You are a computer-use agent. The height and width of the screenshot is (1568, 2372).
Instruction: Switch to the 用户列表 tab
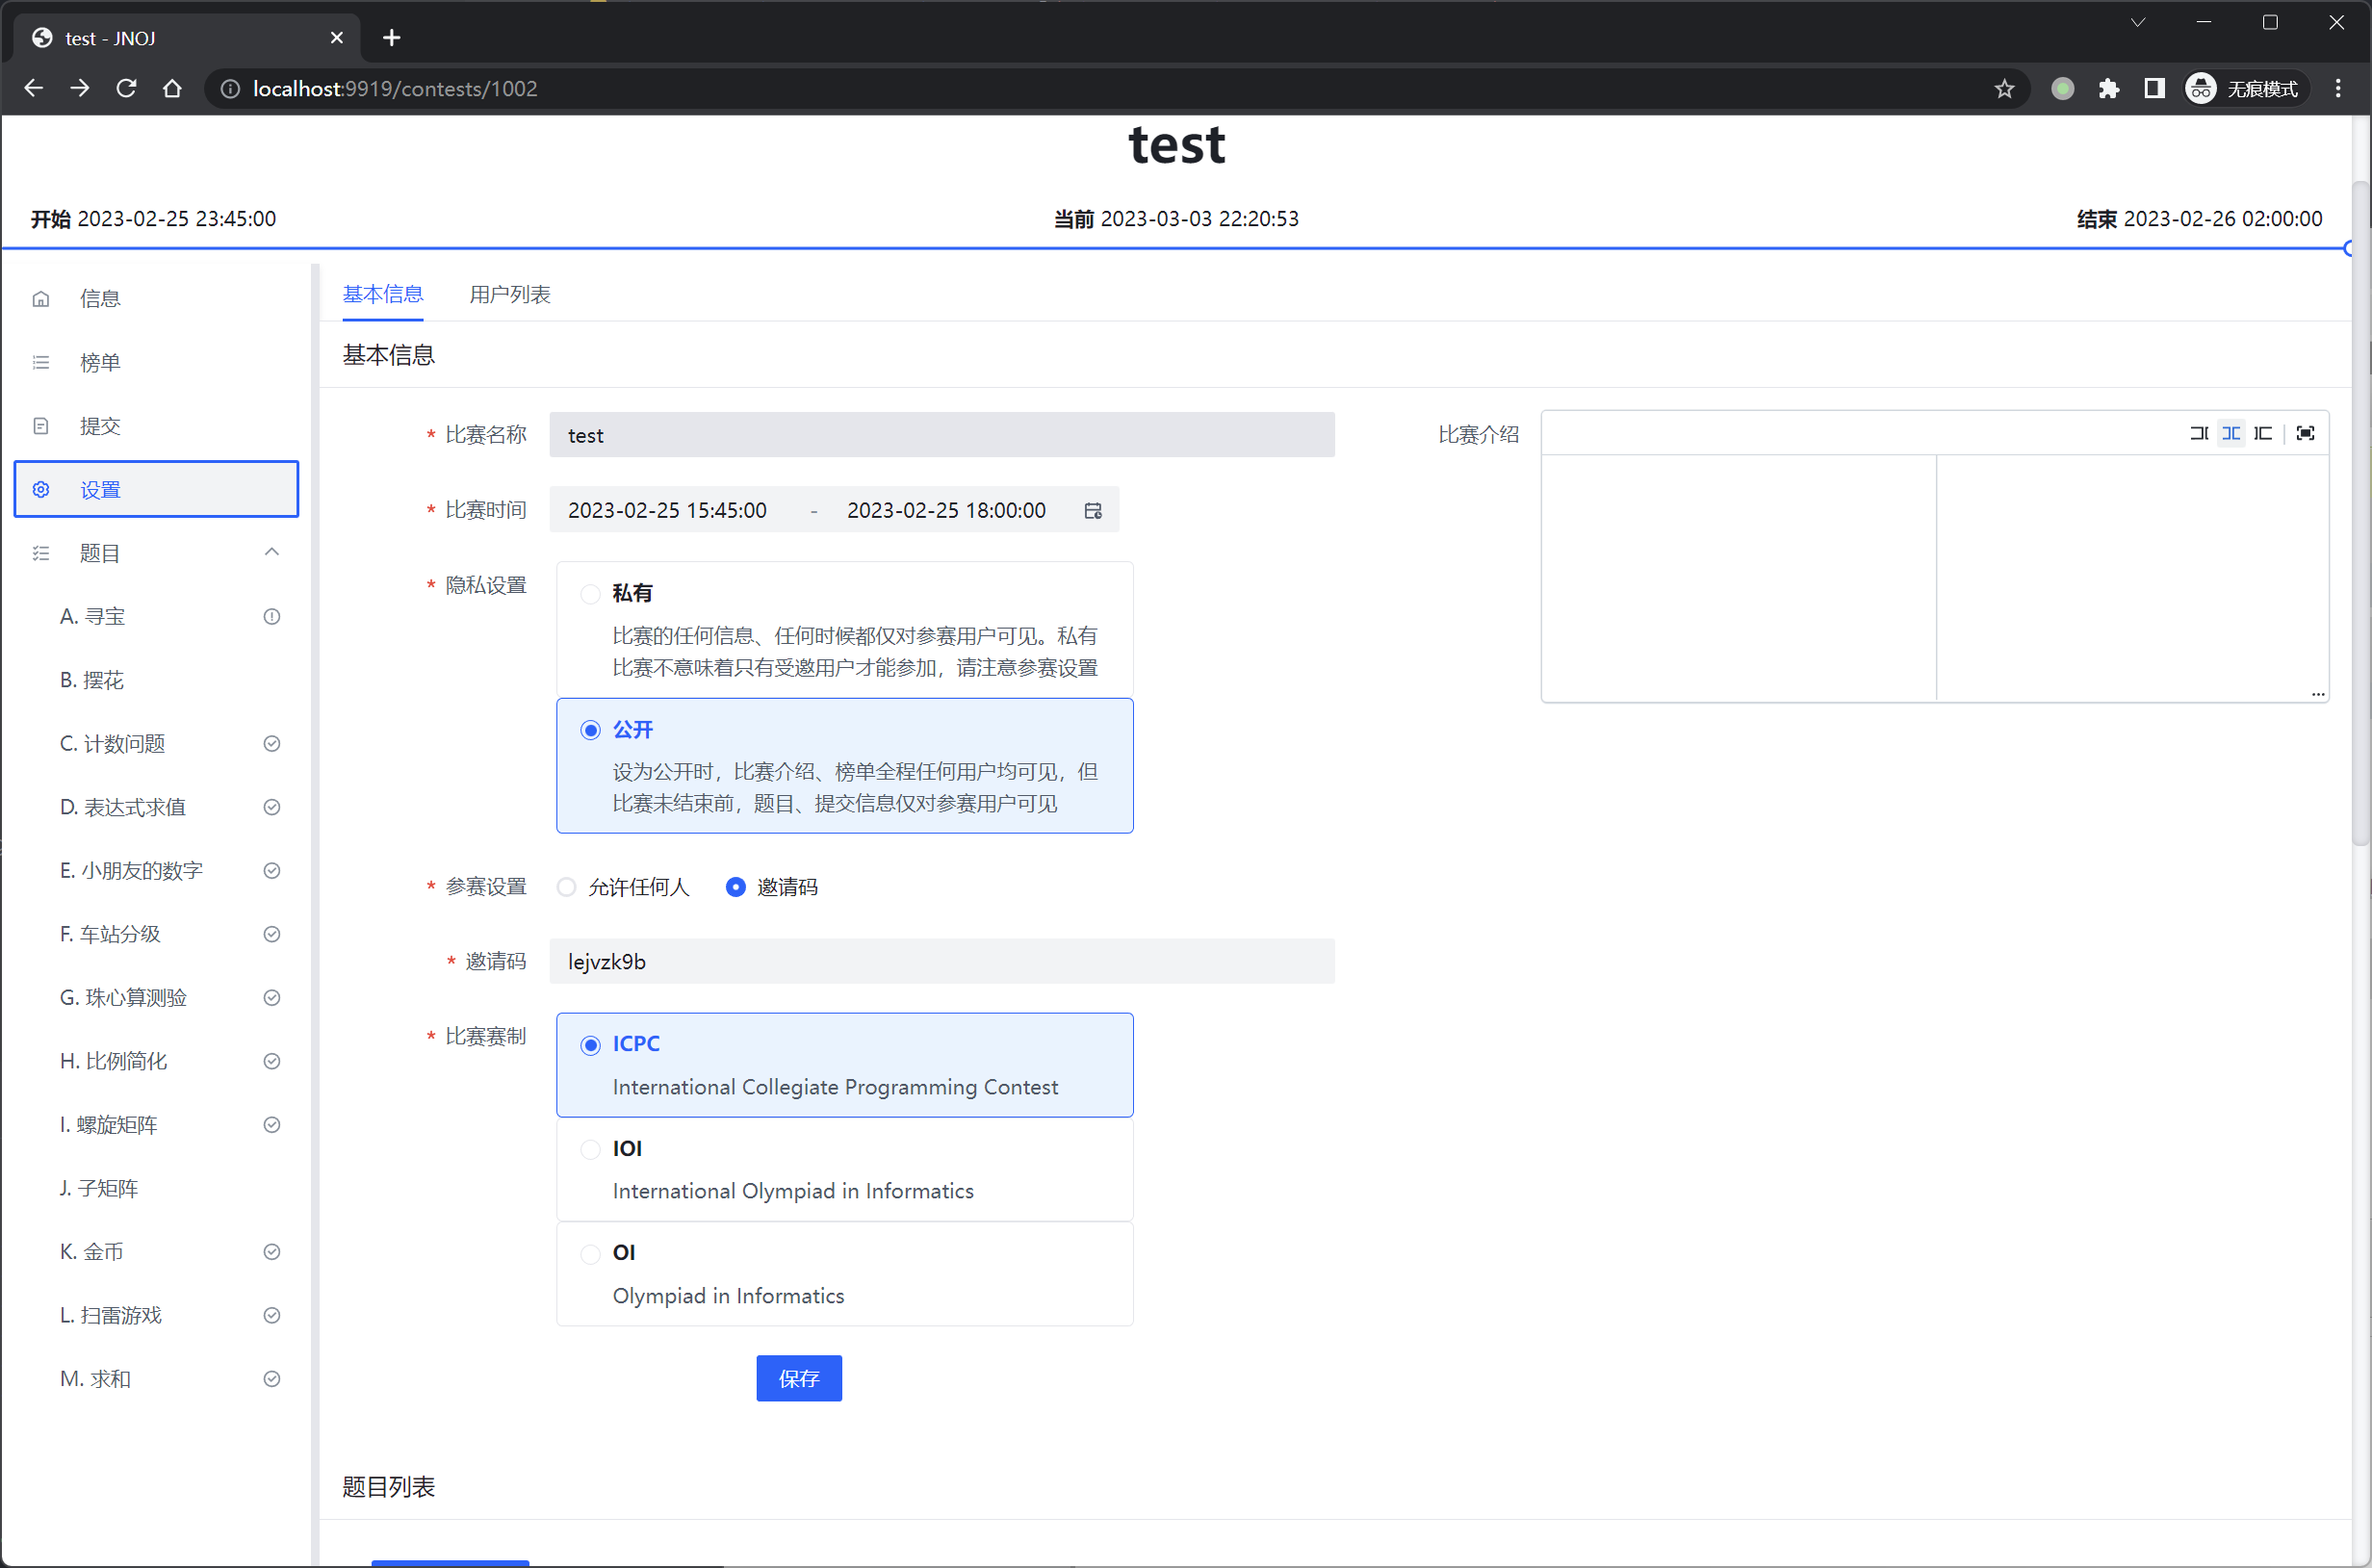click(510, 294)
